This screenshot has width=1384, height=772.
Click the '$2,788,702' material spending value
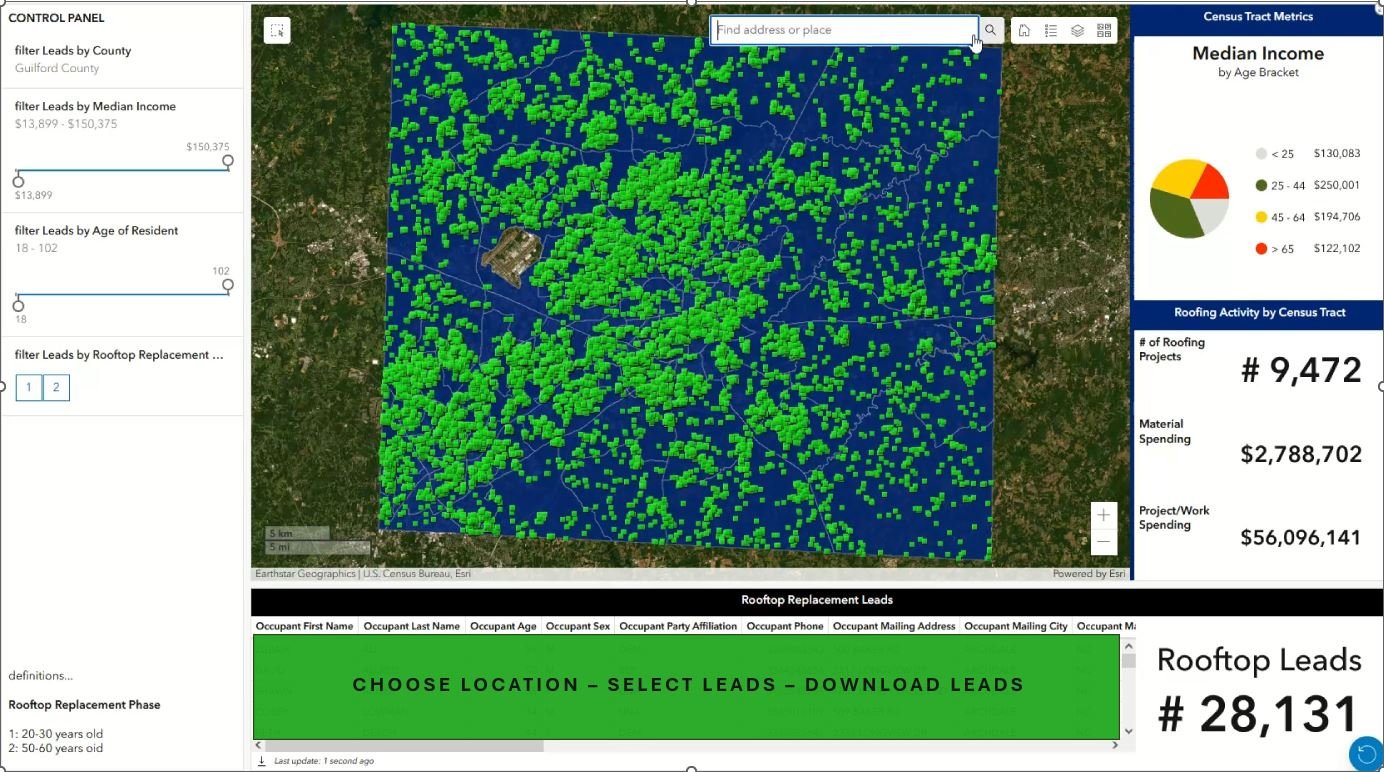[1301, 454]
